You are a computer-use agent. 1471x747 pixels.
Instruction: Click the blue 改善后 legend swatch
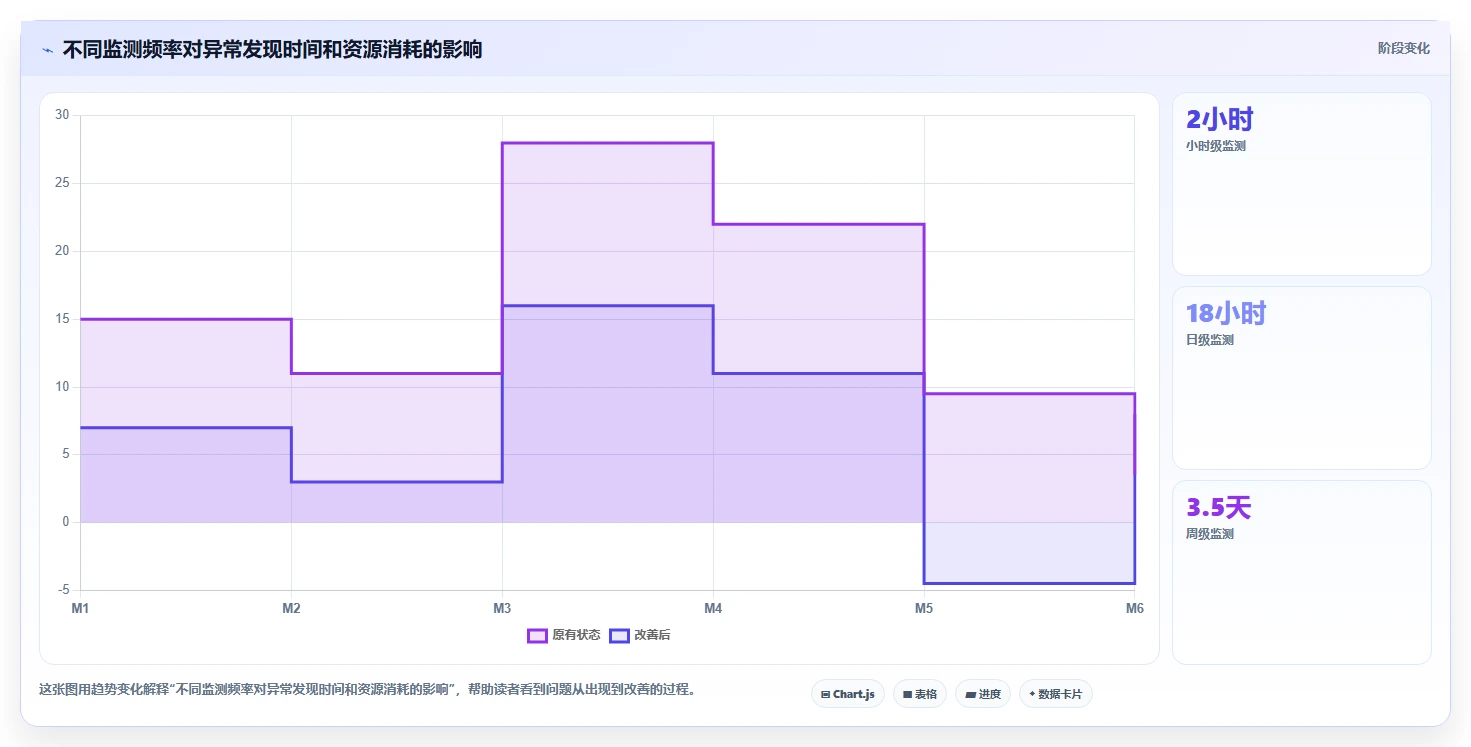619,635
